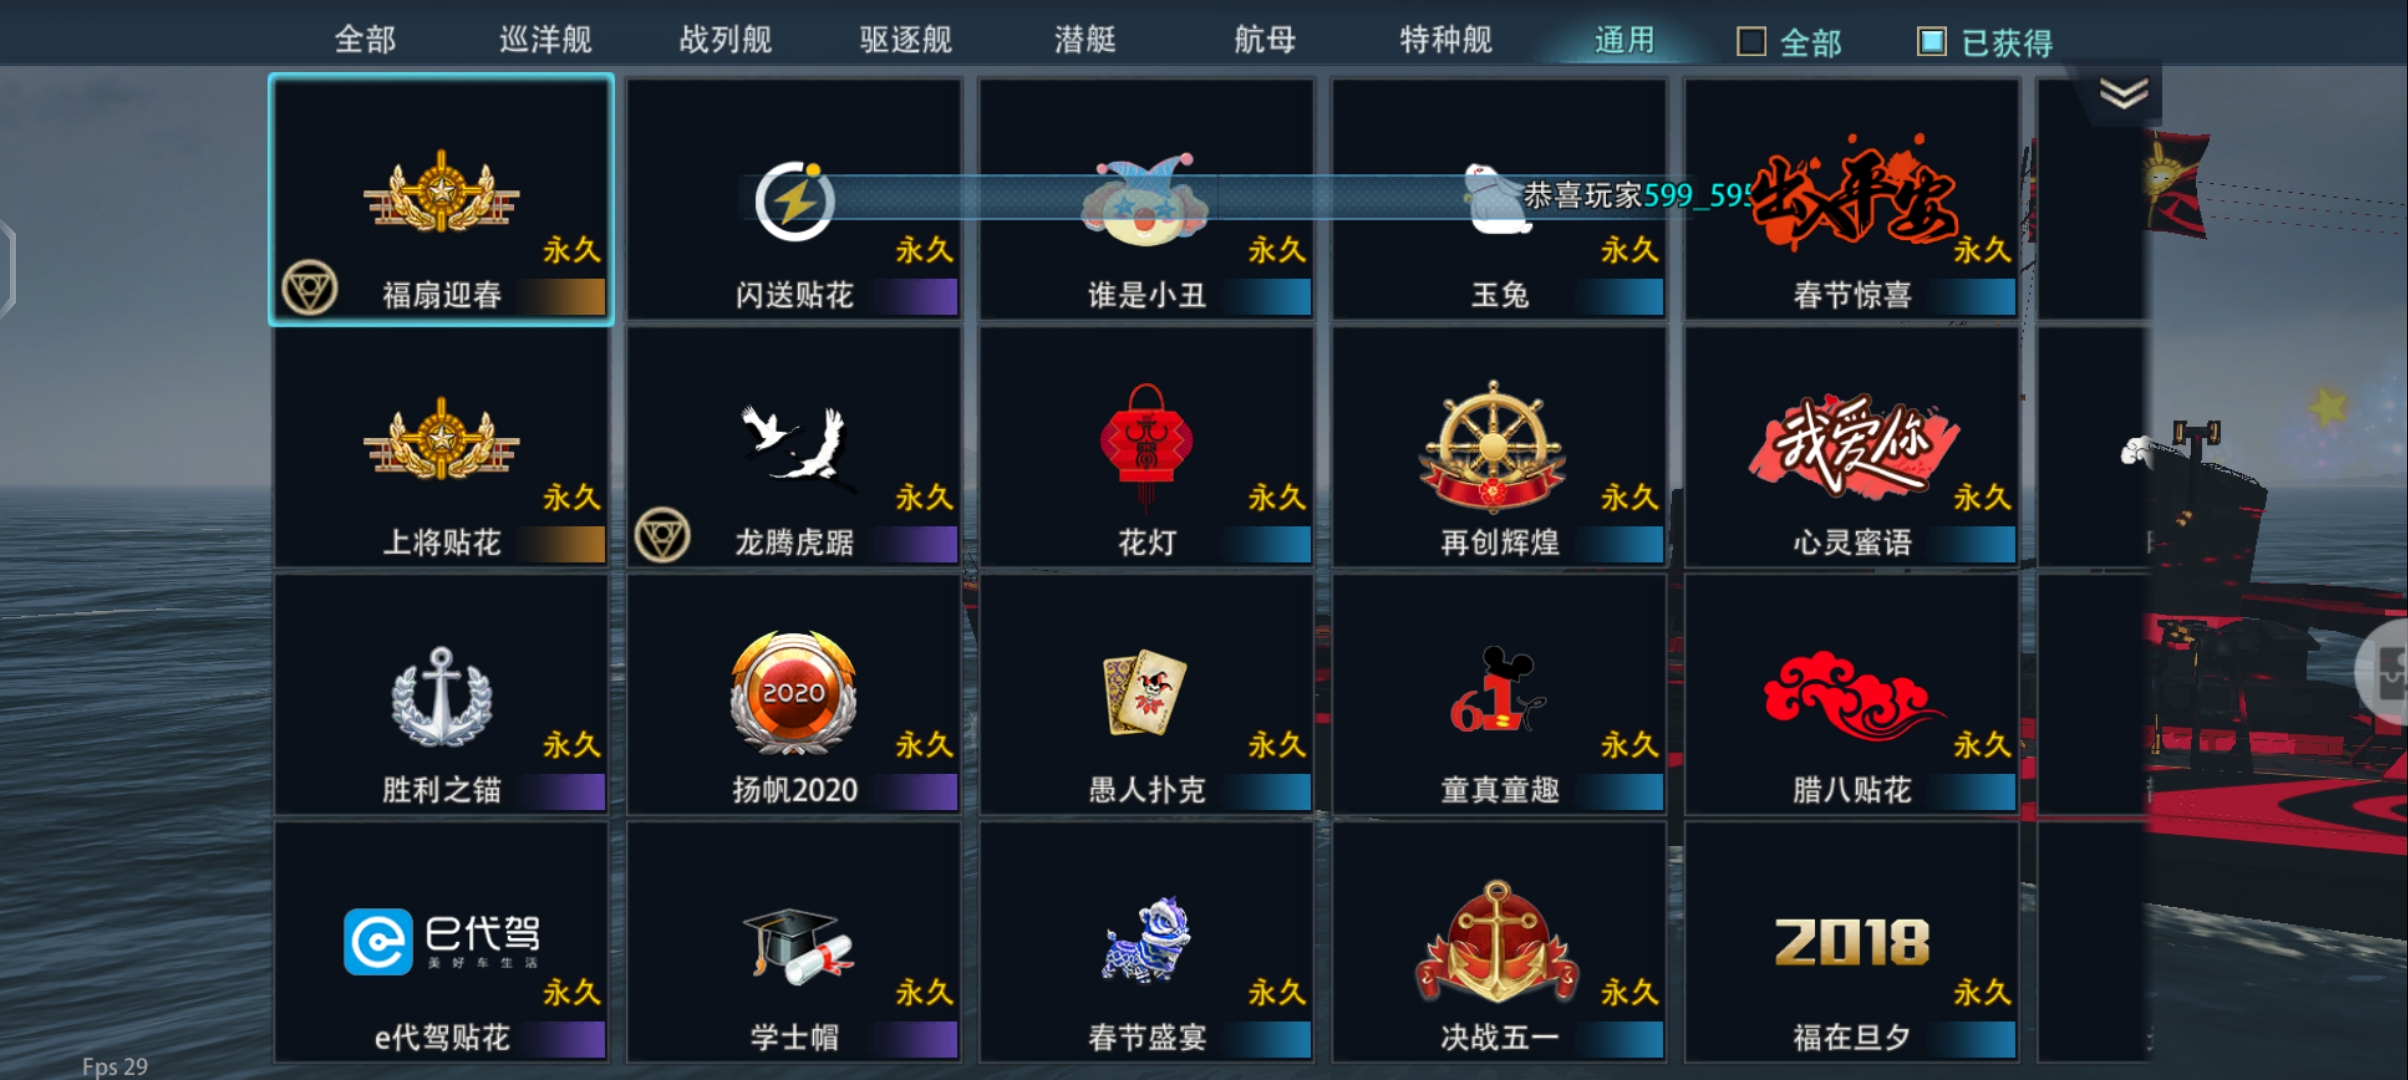Toggle the 已获得 checkbox
Image resolution: width=2408 pixels, height=1080 pixels.
pos(1931,42)
